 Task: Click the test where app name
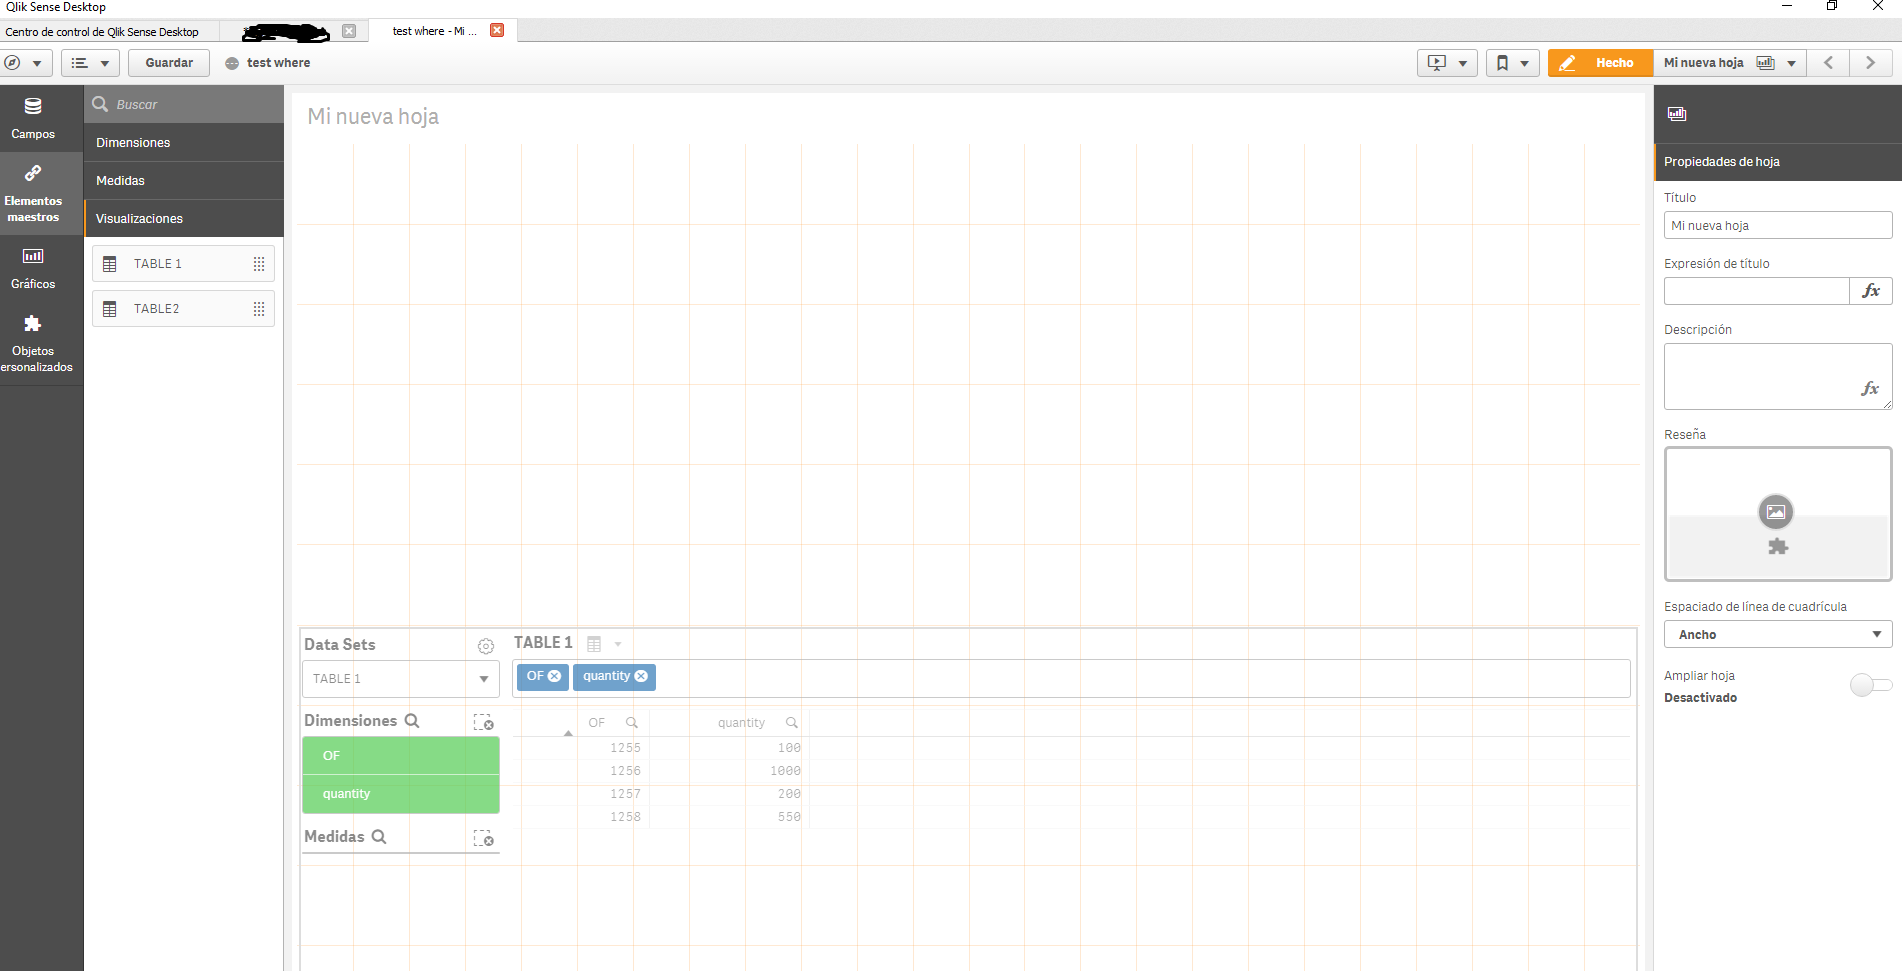point(278,63)
